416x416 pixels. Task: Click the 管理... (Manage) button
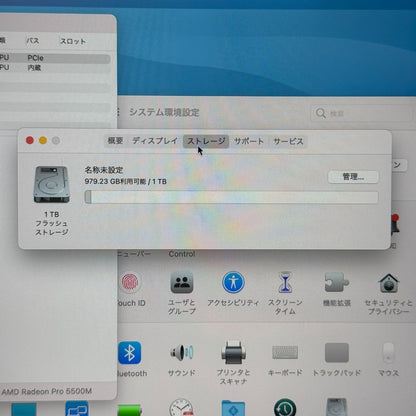coord(353,177)
